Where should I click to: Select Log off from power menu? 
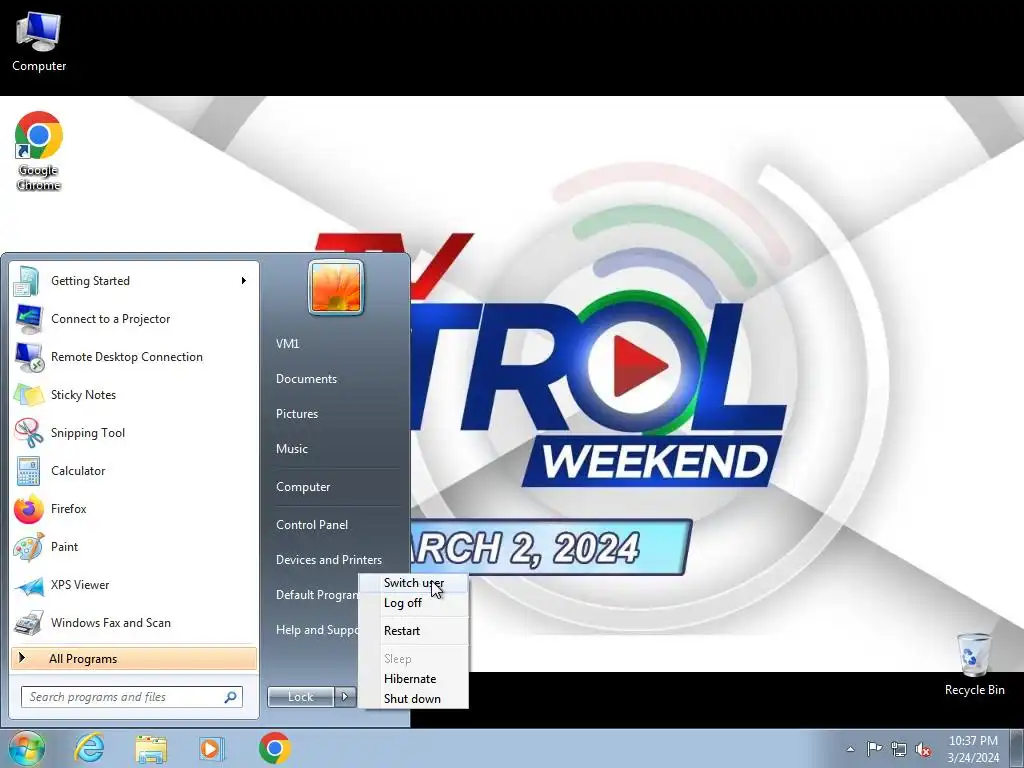(414, 603)
